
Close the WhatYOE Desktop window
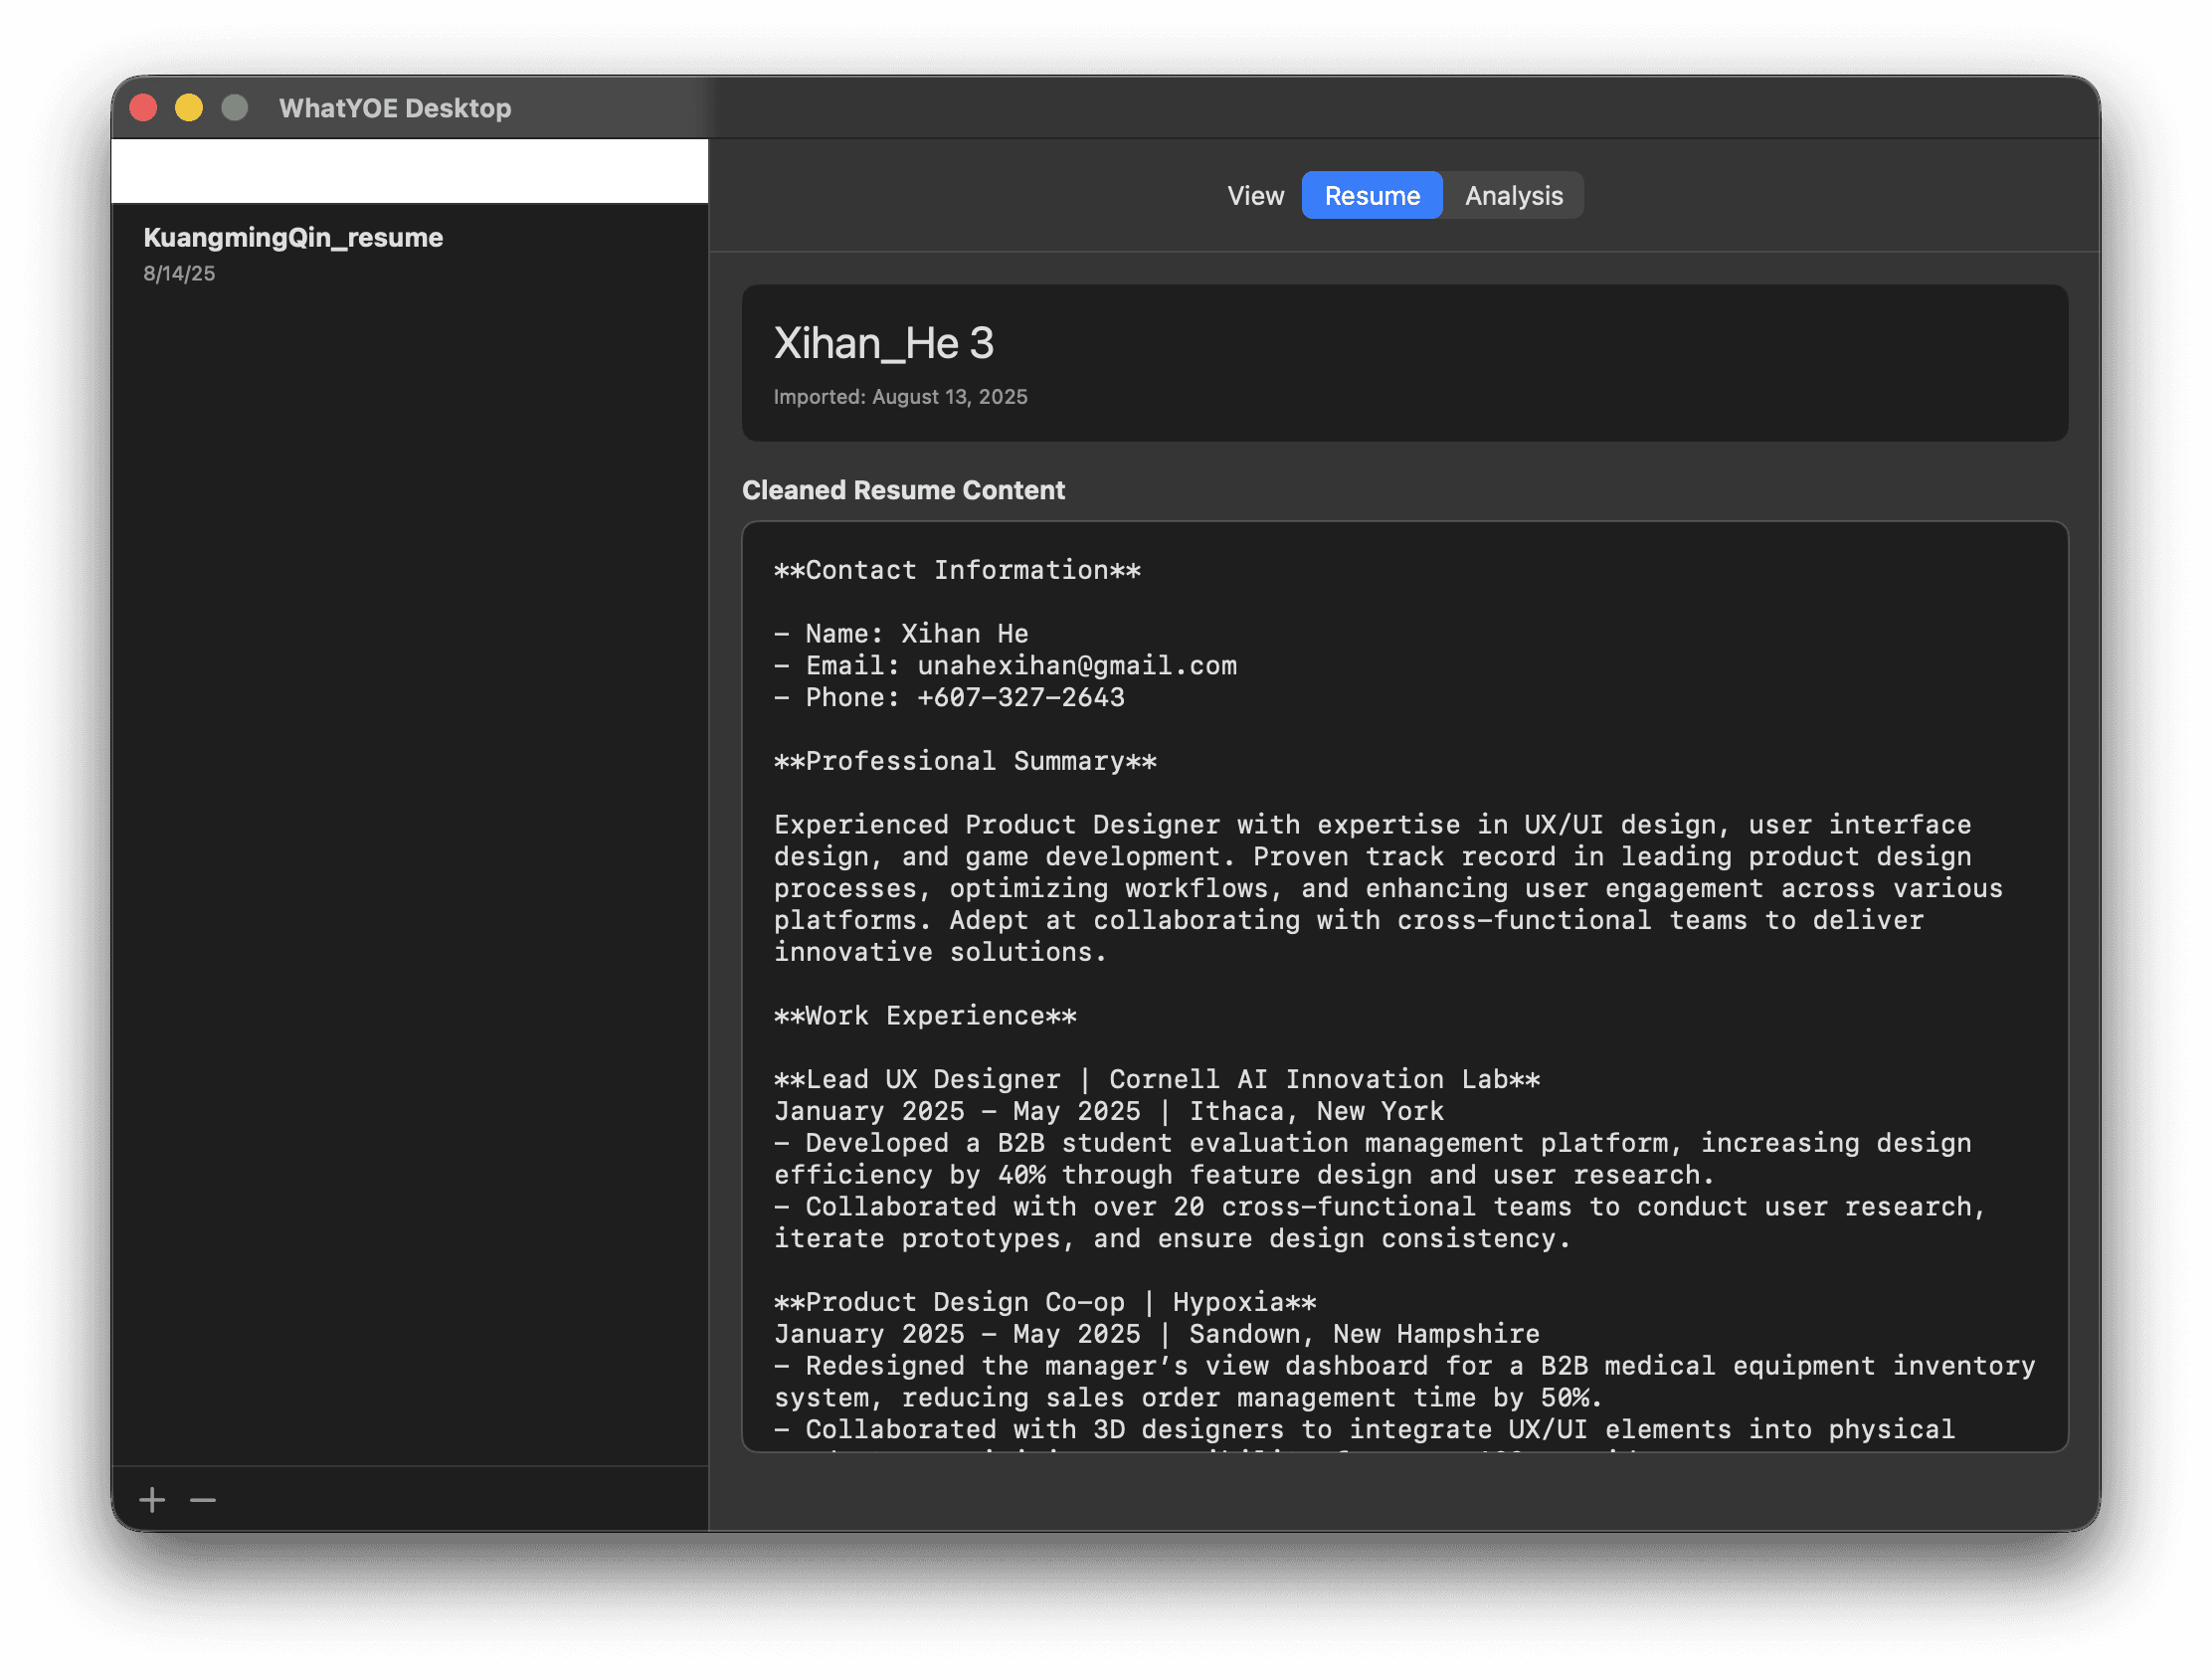(143, 108)
